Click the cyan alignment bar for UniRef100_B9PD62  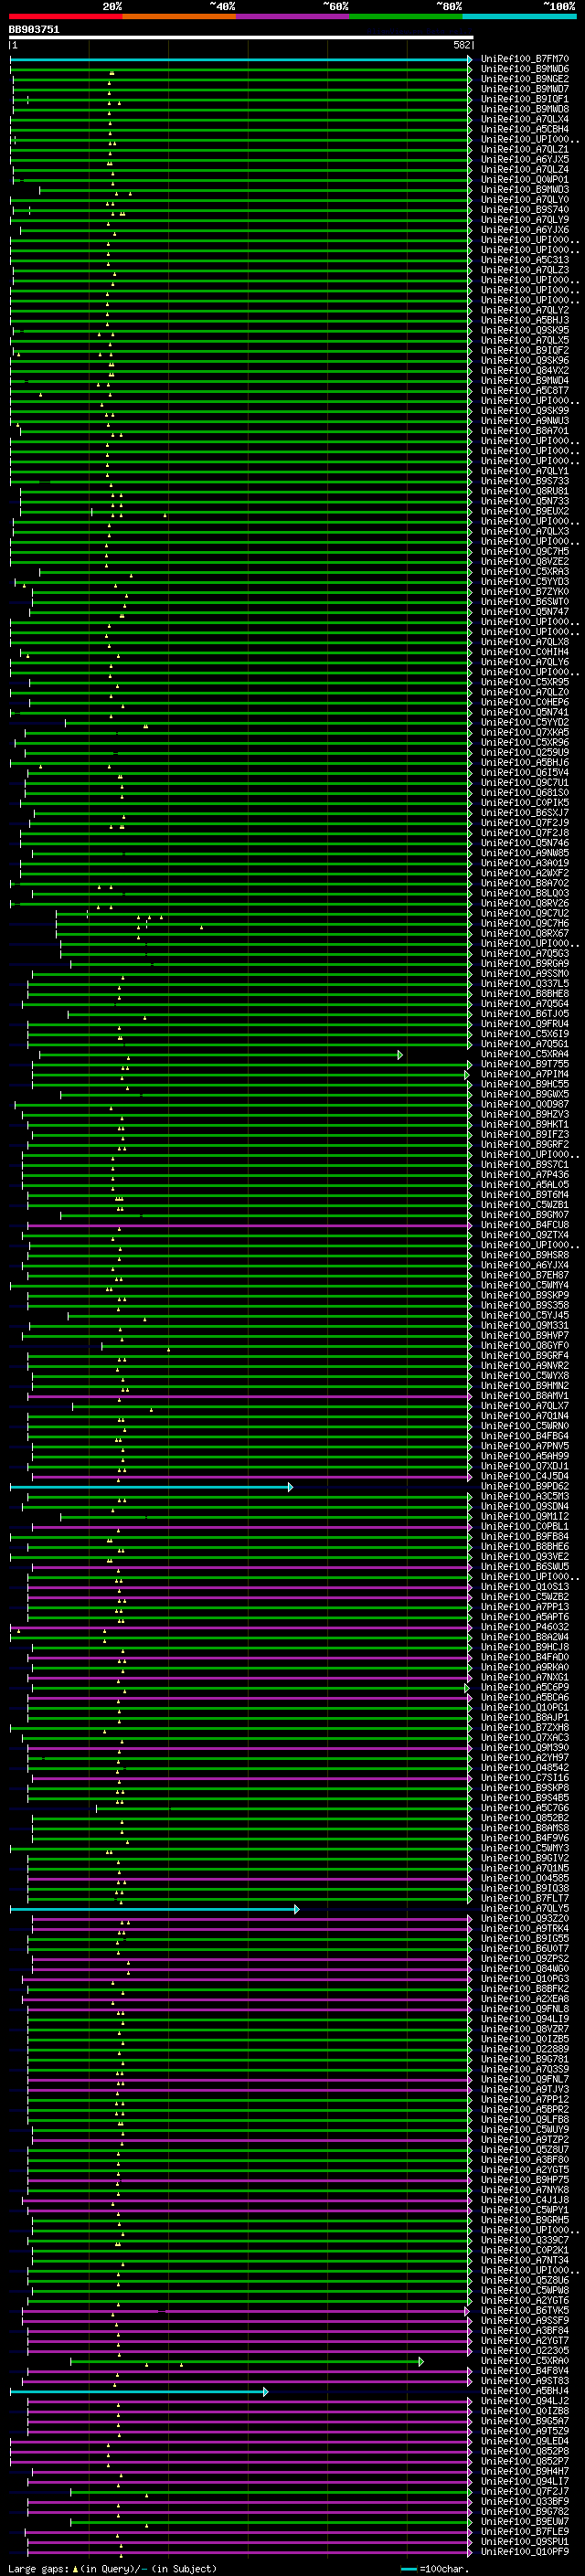151,1487
